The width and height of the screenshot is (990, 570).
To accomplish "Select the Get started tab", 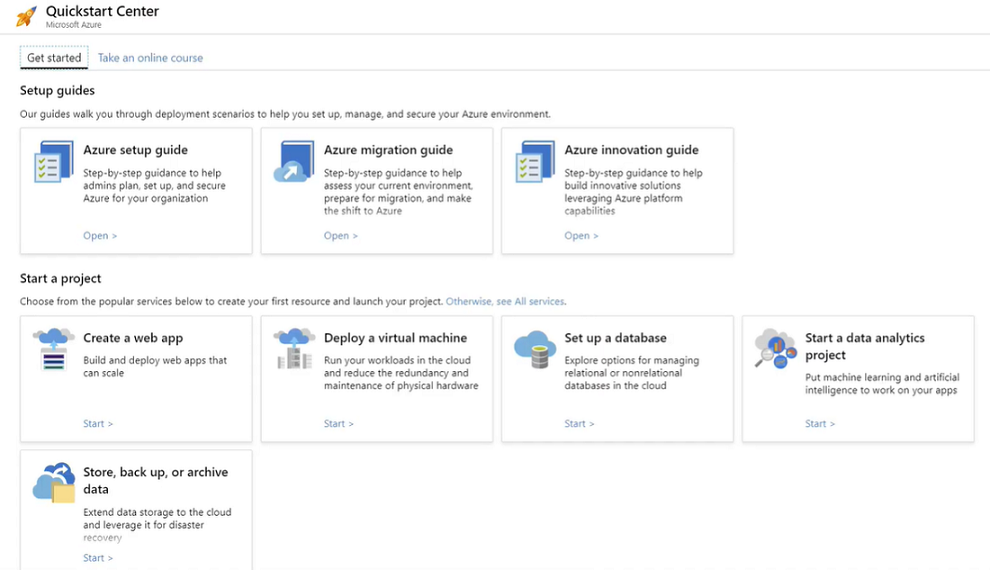I will (54, 57).
